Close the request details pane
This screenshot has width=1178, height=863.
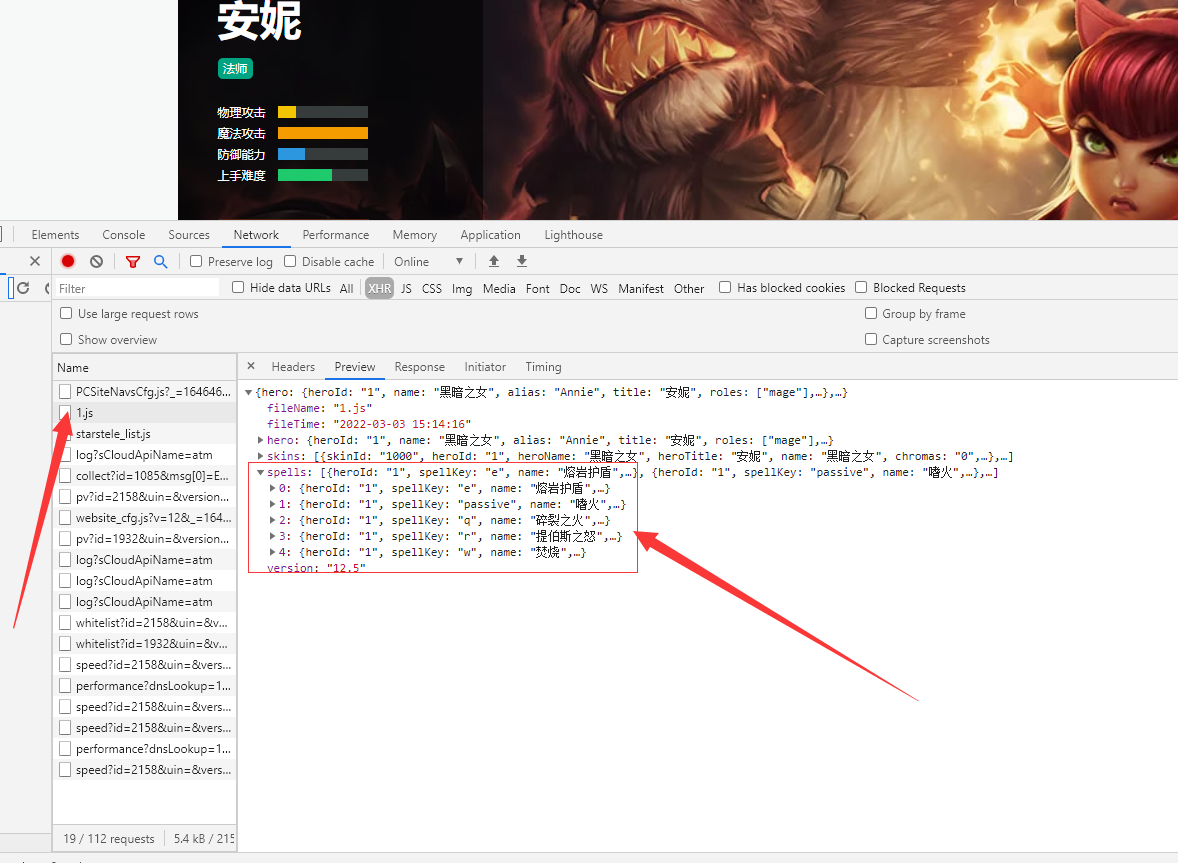point(249,366)
